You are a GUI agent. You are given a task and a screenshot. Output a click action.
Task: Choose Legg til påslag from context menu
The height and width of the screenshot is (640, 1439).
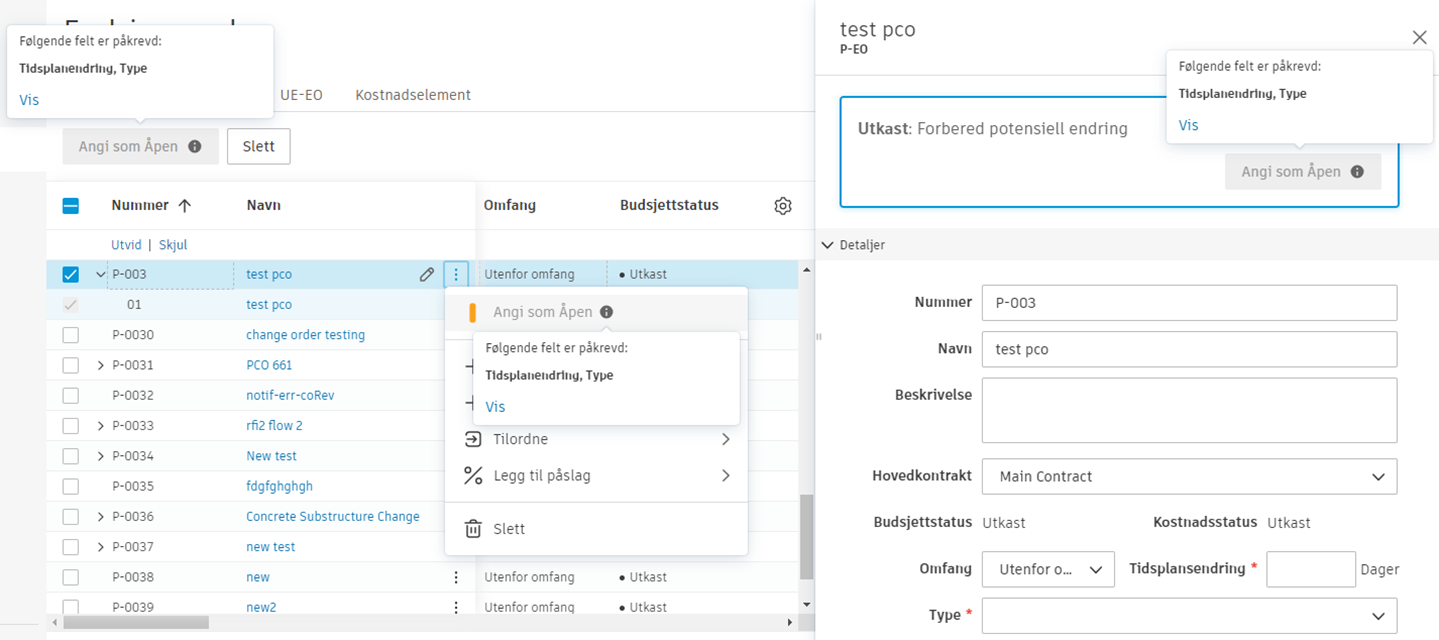pos(542,476)
